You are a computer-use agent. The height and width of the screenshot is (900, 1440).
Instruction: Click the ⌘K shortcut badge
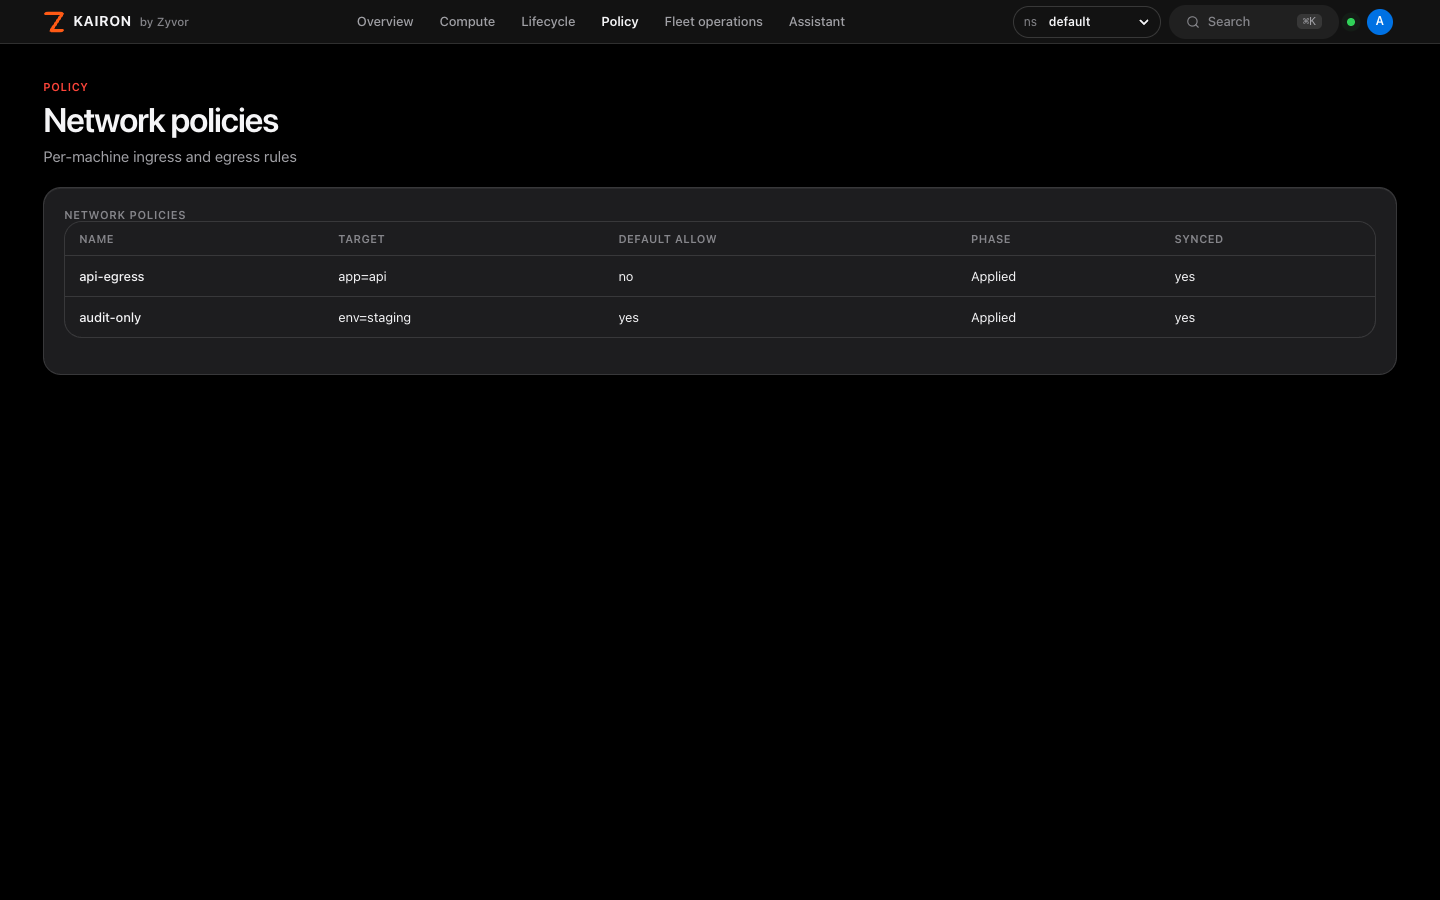pyautogui.click(x=1309, y=22)
